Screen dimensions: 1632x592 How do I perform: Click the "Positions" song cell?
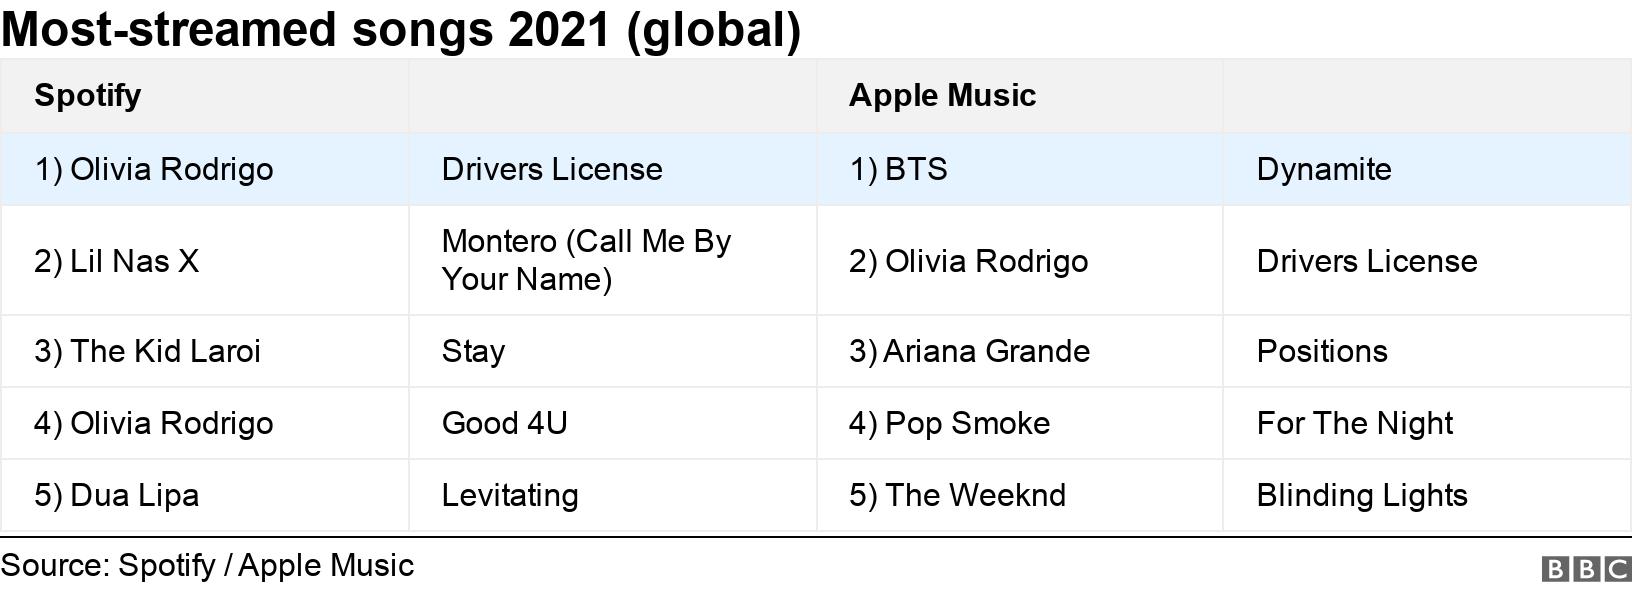(x=1322, y=351)
